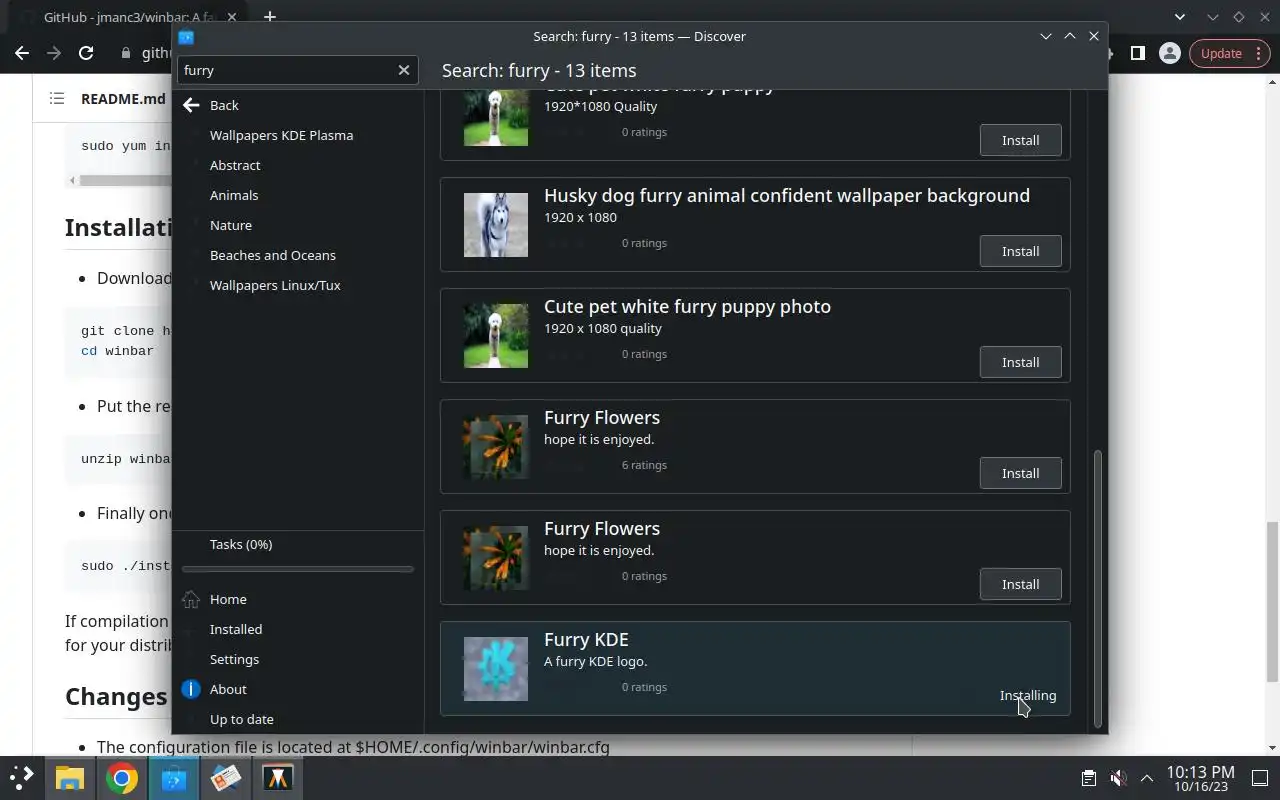
Task: Open README.md outline list icon
Action: coord(57,98)
